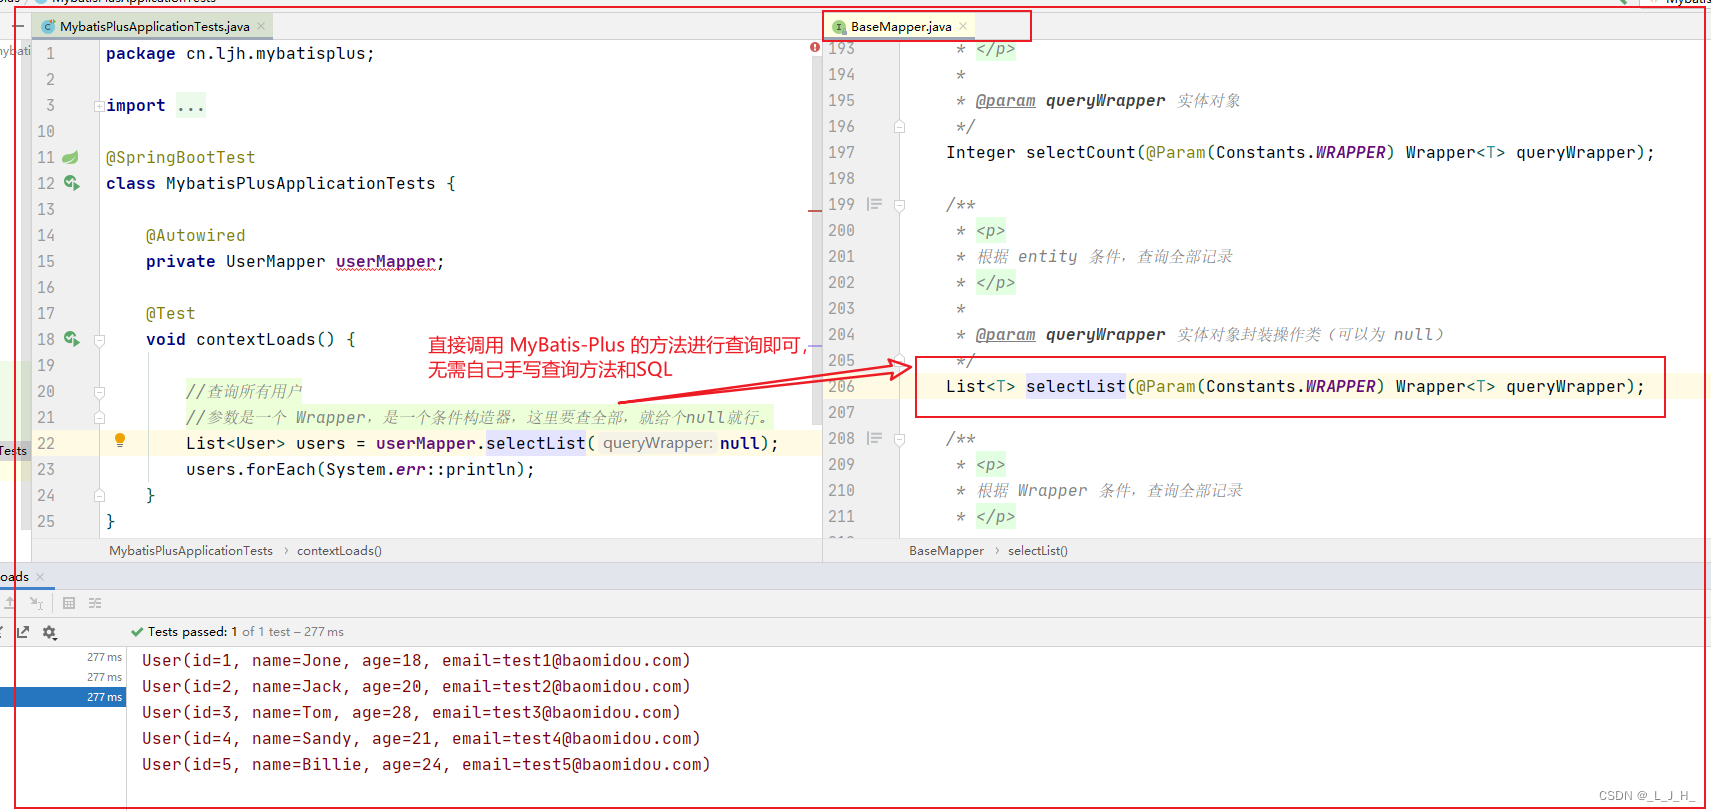Viewport: 1711px width, 811px height.
Task: Click '@SpringBootTest' annotation on line 11
Action: point(181,158)
